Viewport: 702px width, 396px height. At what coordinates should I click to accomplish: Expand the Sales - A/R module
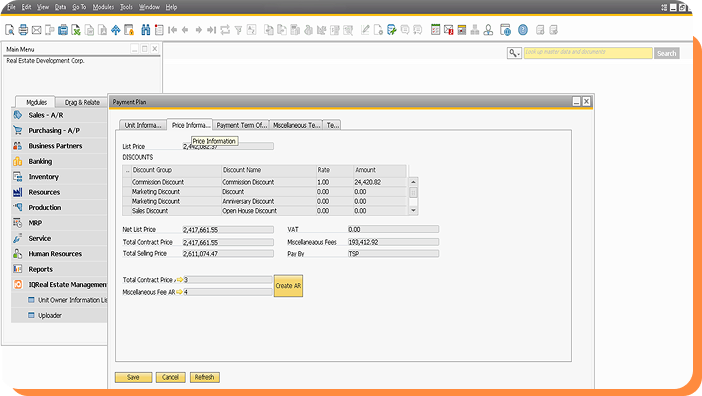coord(59,115)
